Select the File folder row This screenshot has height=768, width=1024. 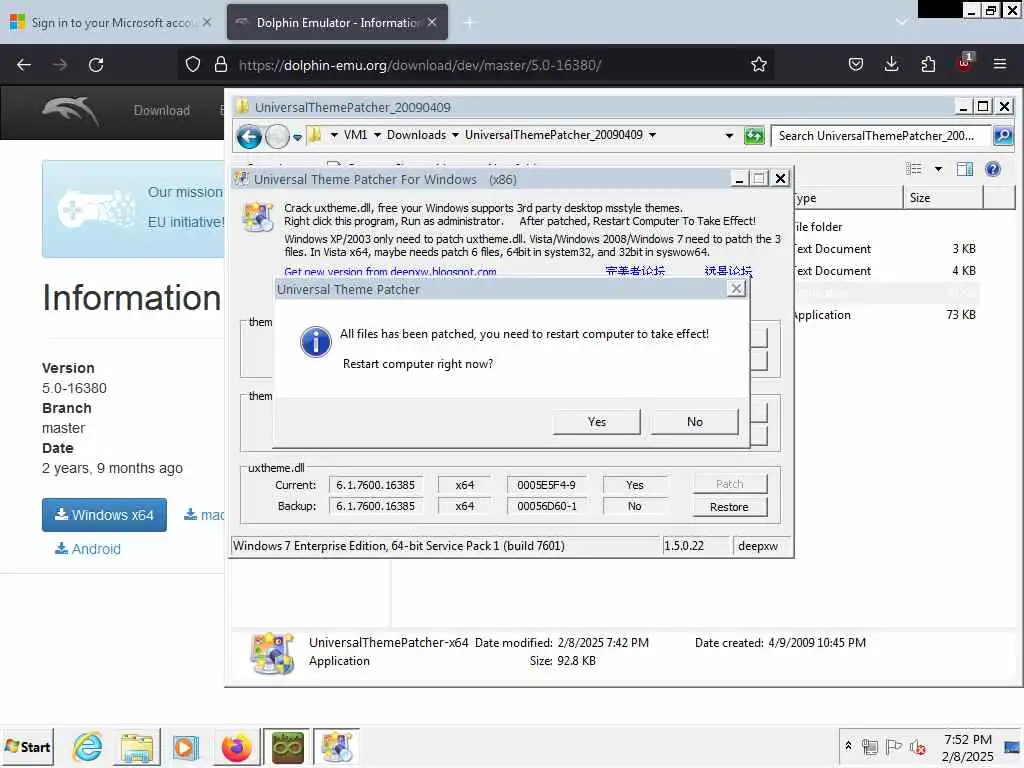[886, 227]
